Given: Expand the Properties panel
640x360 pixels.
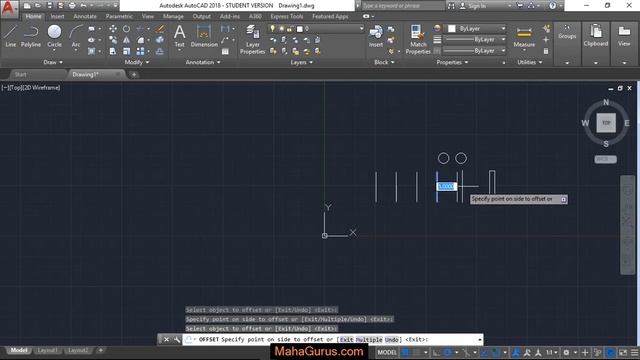Looking at the screenshot, I should (452, 62).
